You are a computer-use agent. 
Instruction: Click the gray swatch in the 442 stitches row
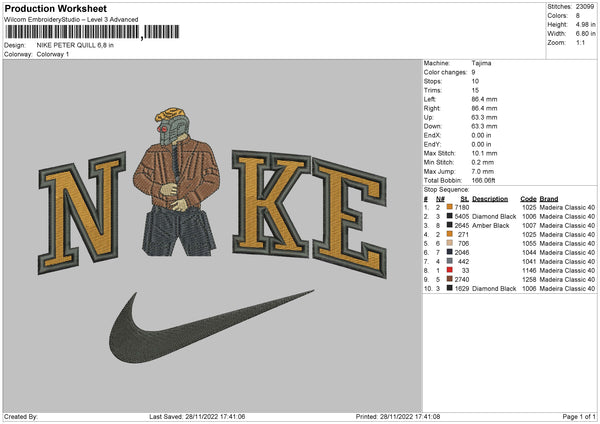(450, 261)
